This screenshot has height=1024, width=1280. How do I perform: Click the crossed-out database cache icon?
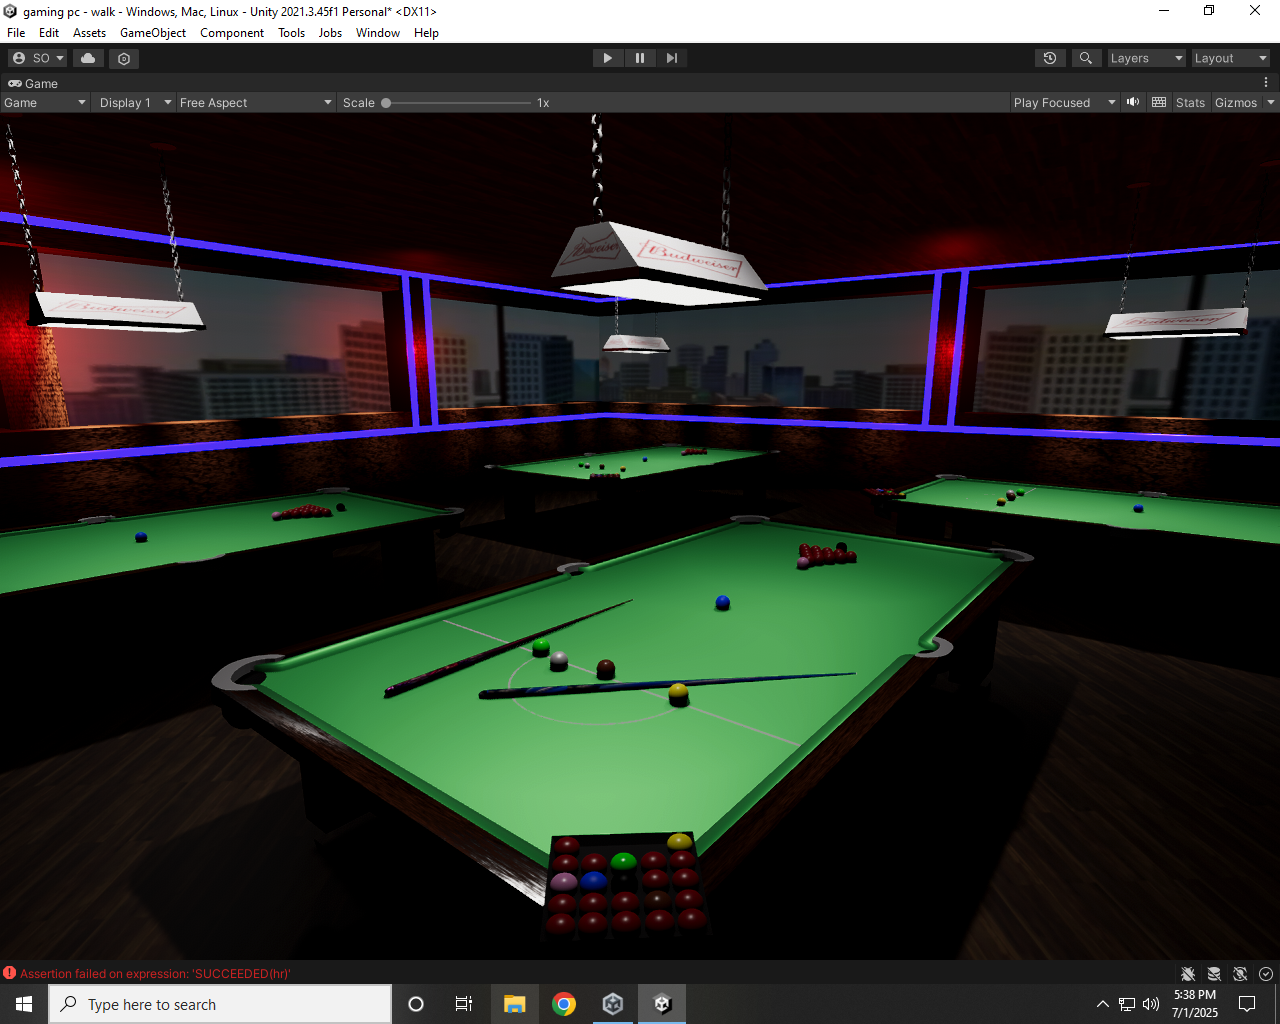point(1214,974)
